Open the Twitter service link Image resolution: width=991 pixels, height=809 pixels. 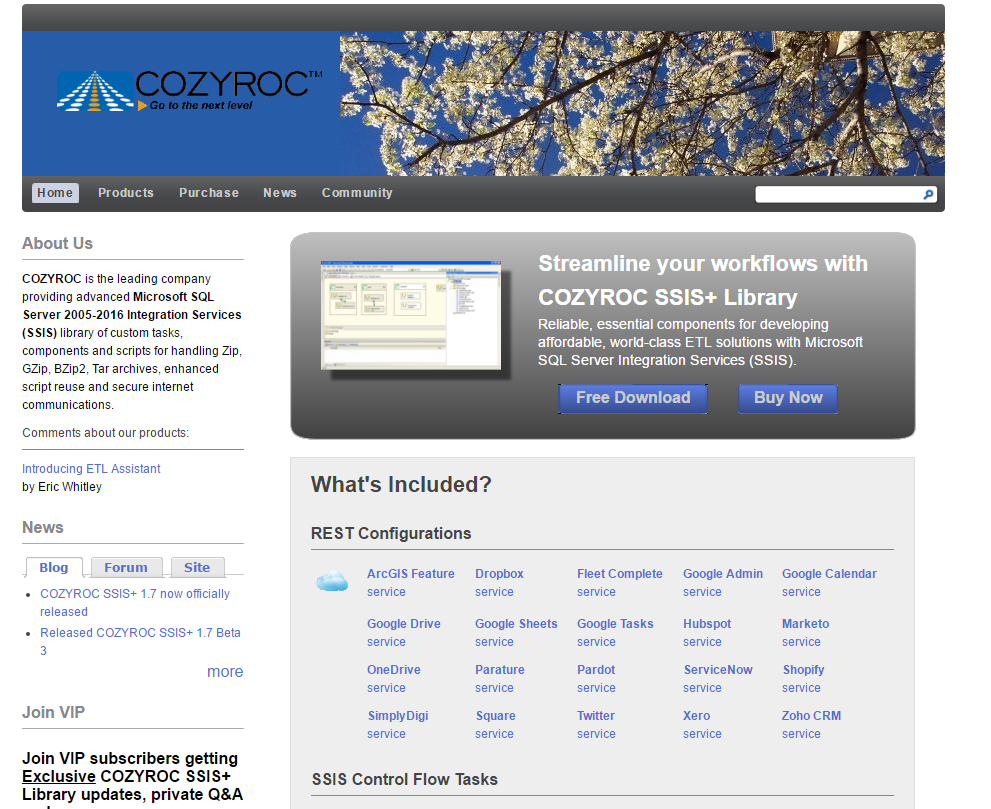(596, 725)
